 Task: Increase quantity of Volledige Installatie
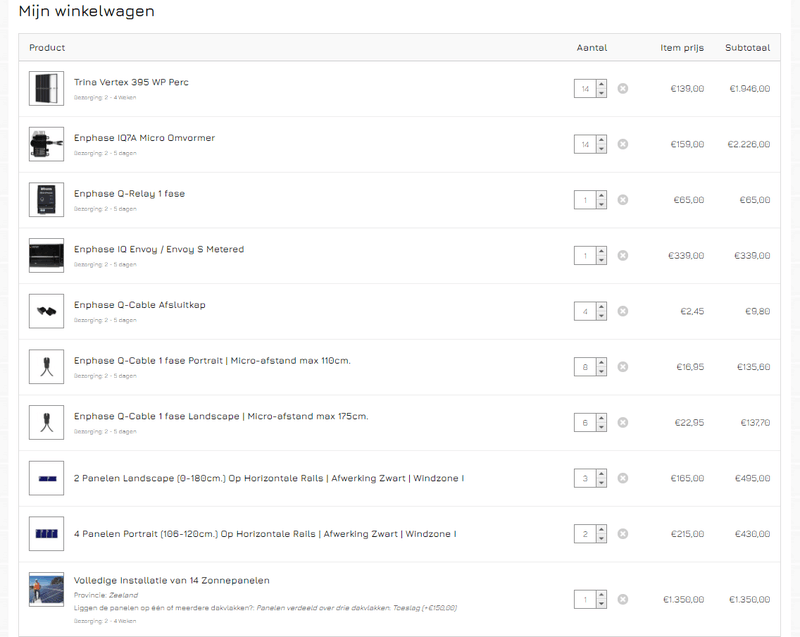pyautogui.click(x=602, y=595)
